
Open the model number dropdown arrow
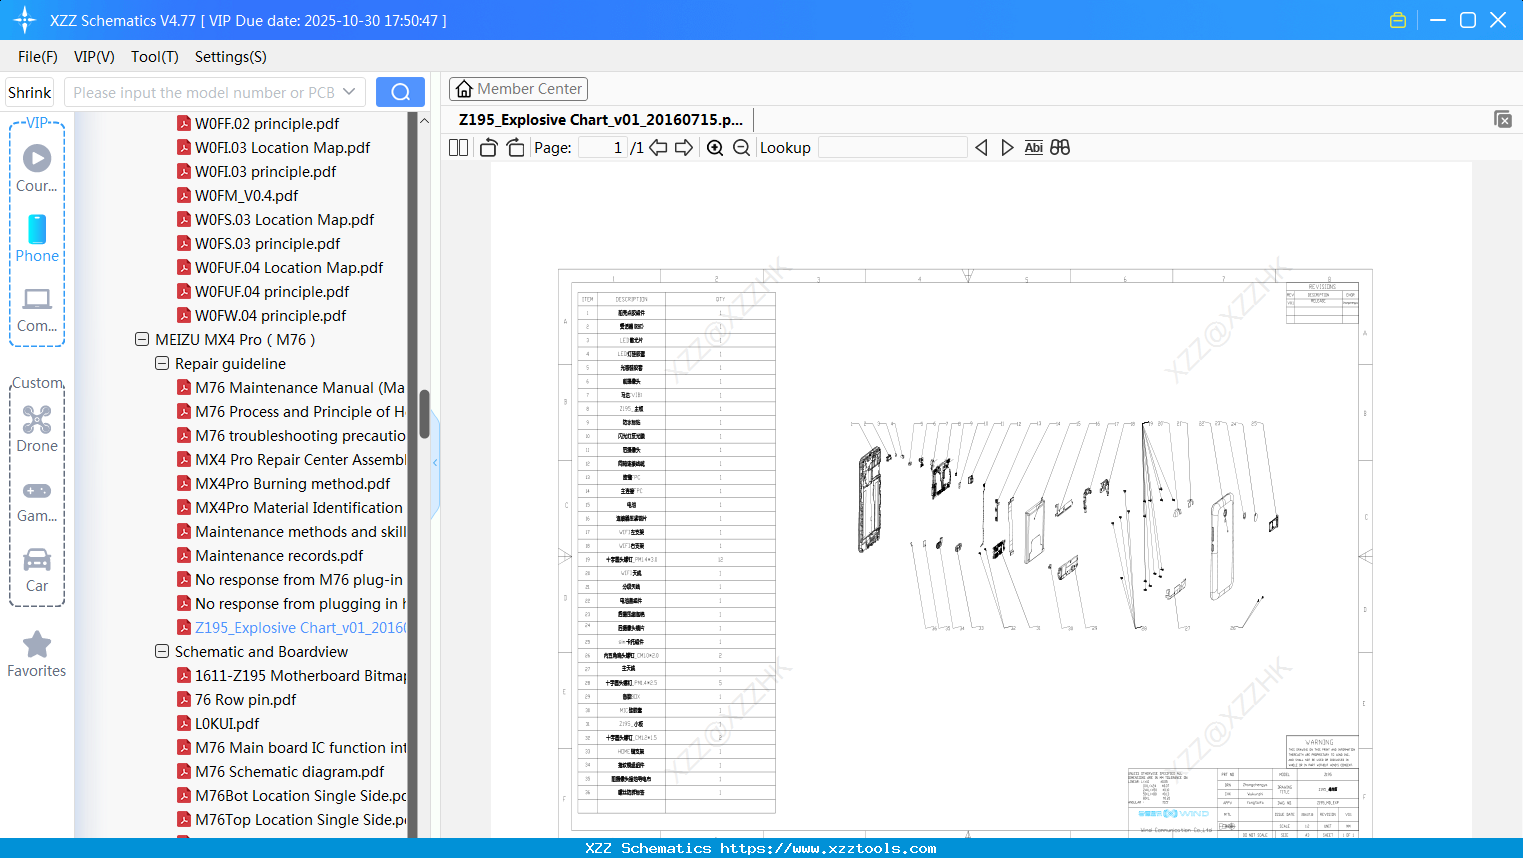(x=349, y=92)
